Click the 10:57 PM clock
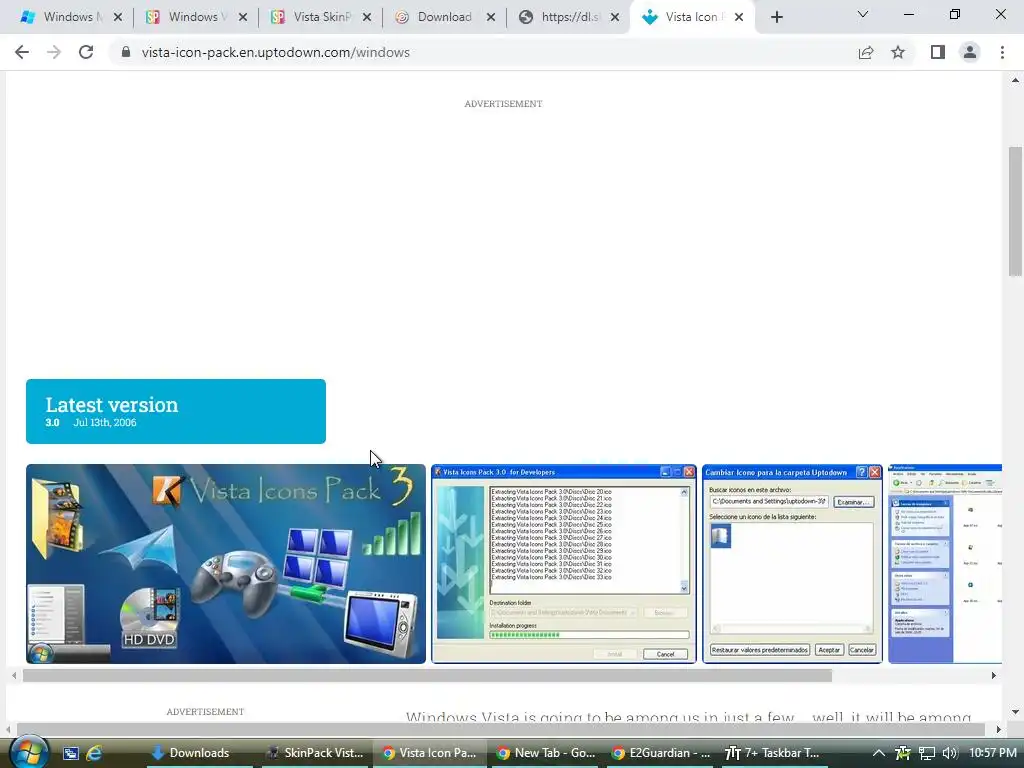Screen dimensions: 1024x768 click(x=992, y=753)
